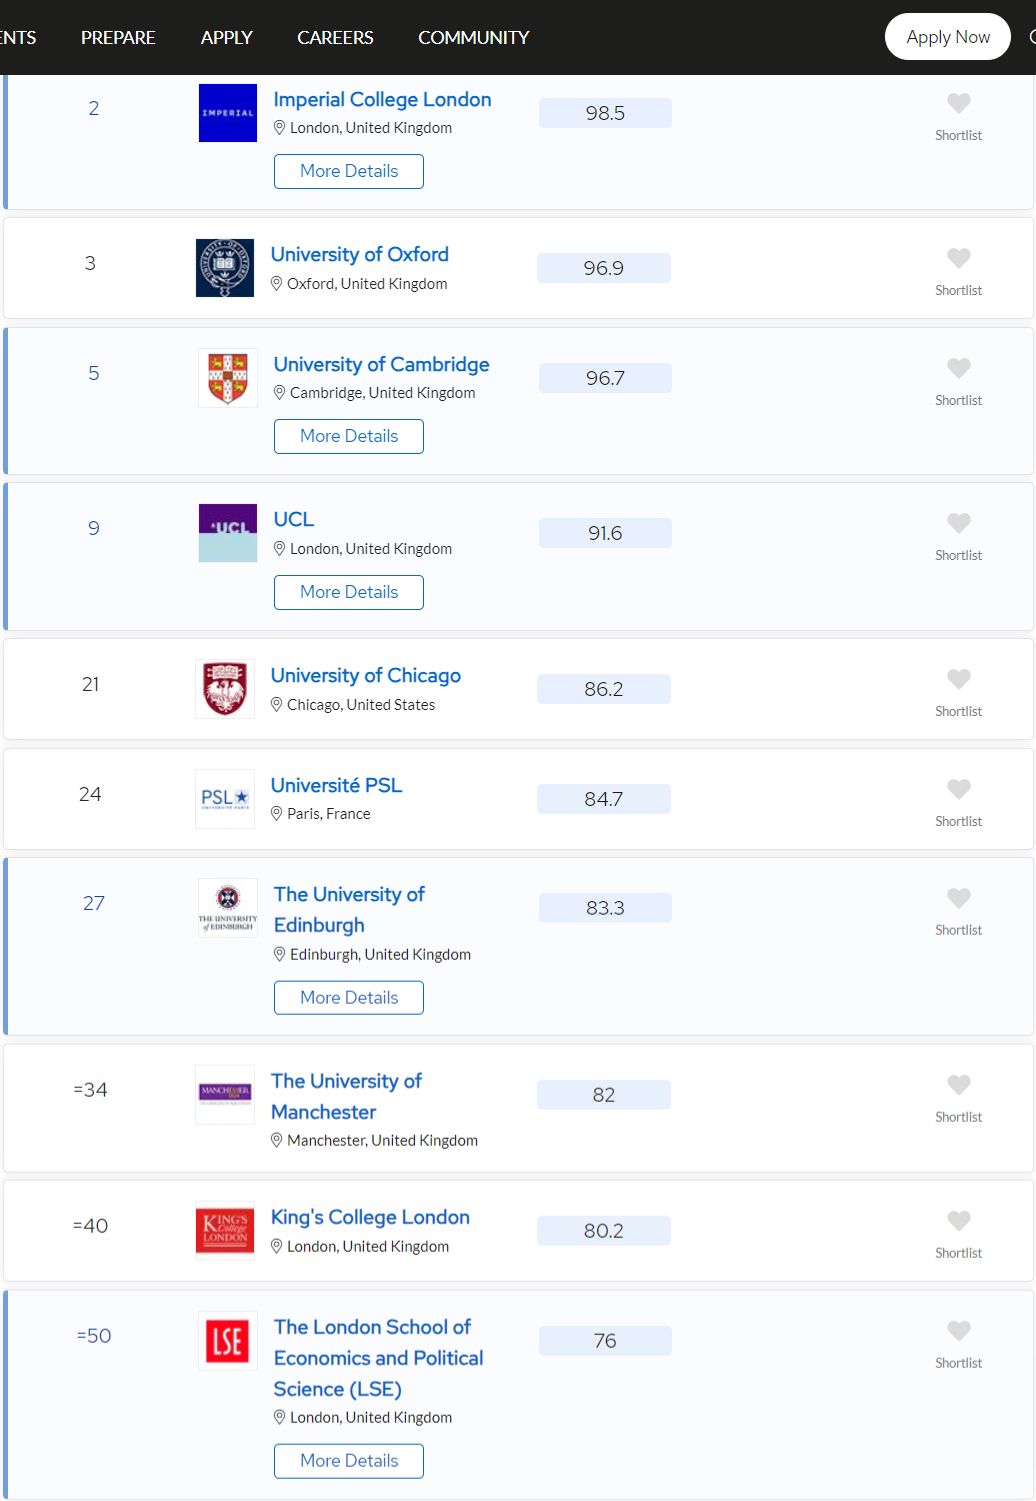Open the CAREERS menu
Viewport: 1036px width, 1501px height.
pyautogui.click(x=335, y=37)
